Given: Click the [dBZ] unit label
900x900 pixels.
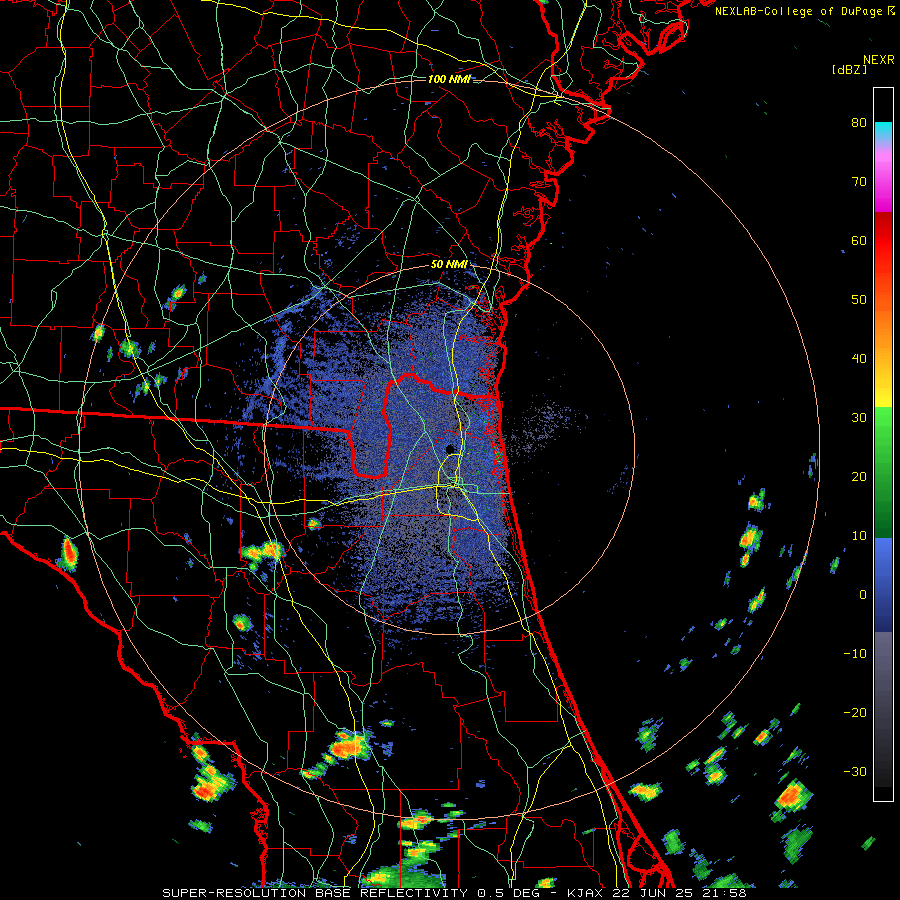Looking at the screenshot, I should pyautogui.click(x=849, y=70).
